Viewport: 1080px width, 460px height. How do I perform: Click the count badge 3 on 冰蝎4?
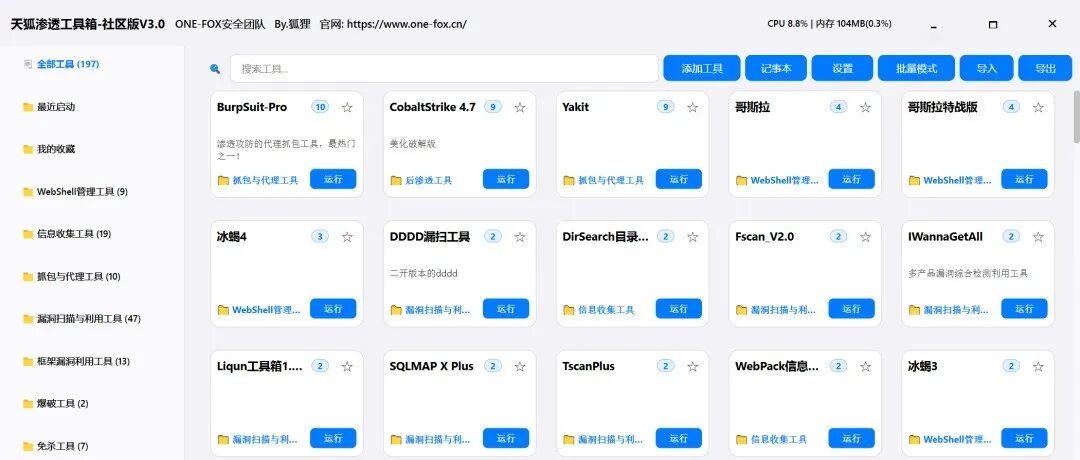[320, 236]
